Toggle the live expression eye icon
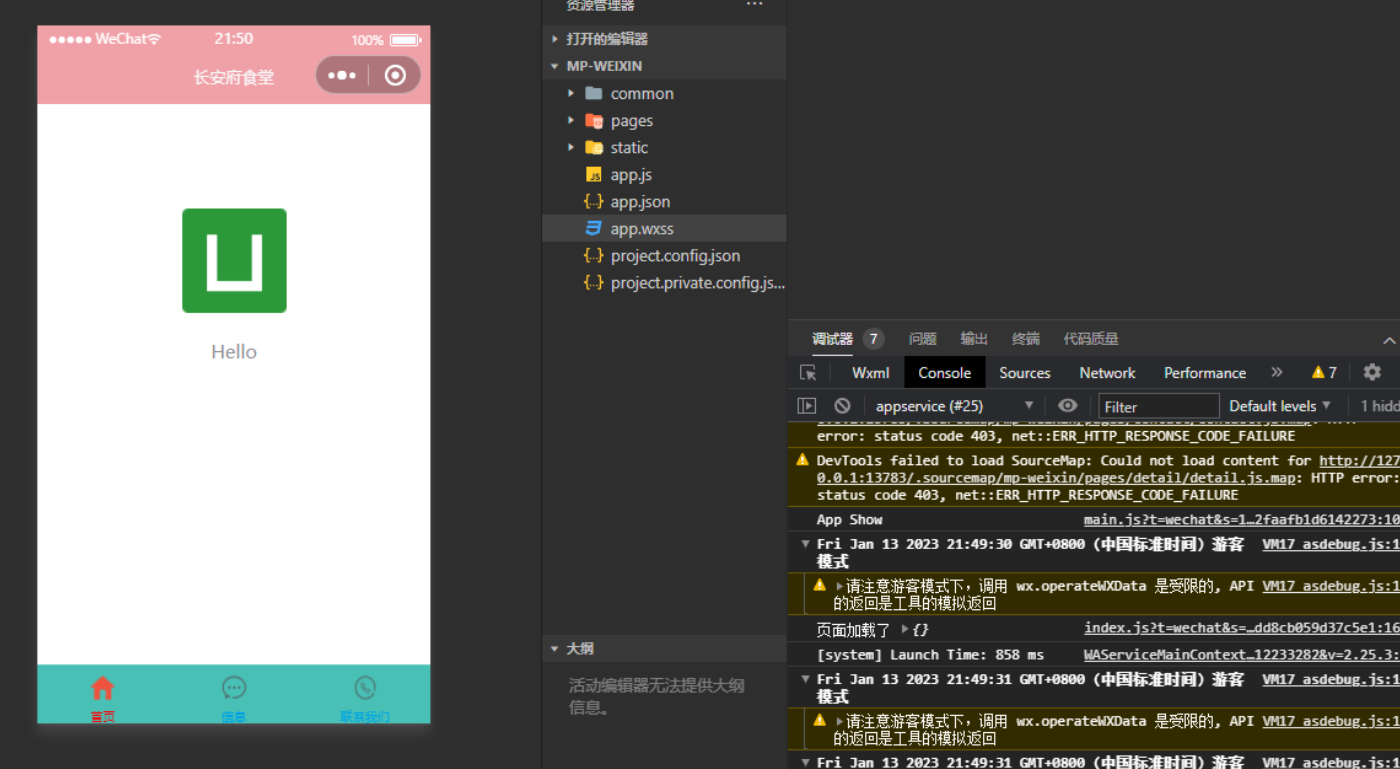The image size is (1400, 769). 1068,406
